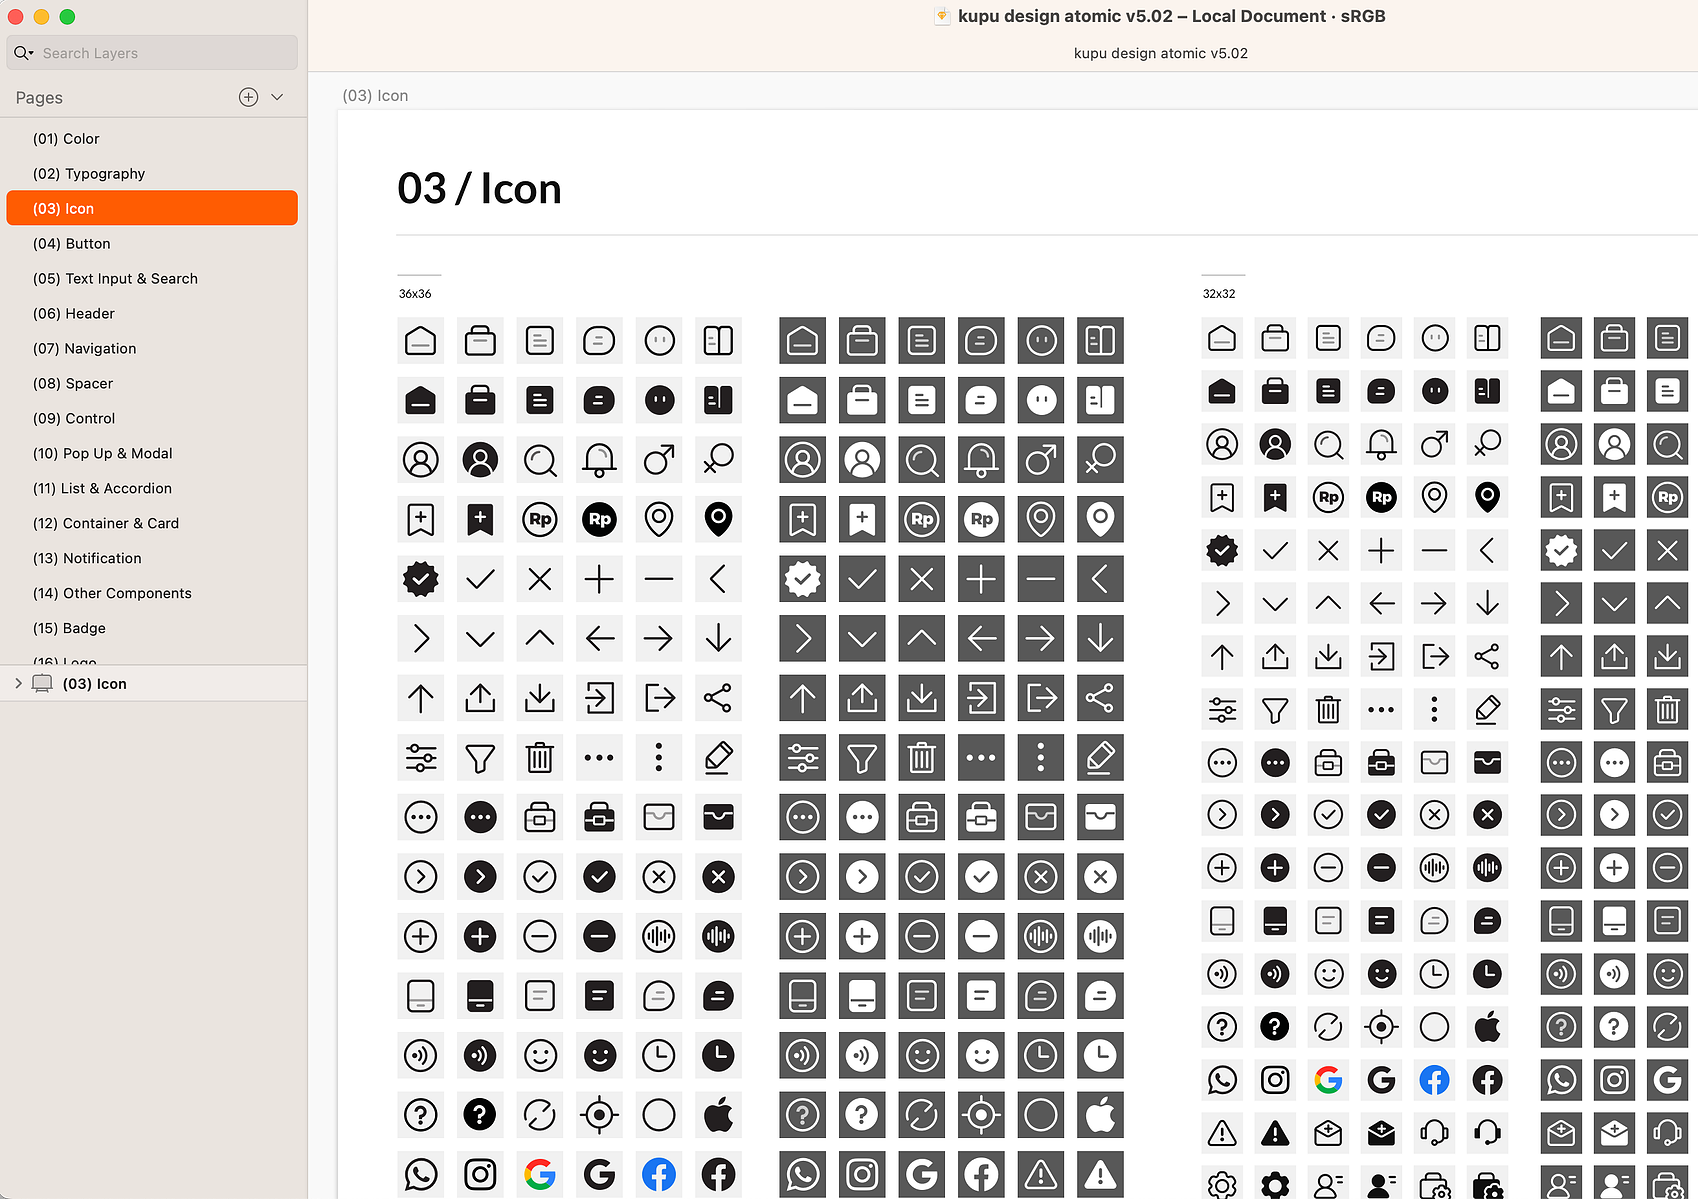Select WhatsApp icon in 36x36 light set

tap(421, 1174)
